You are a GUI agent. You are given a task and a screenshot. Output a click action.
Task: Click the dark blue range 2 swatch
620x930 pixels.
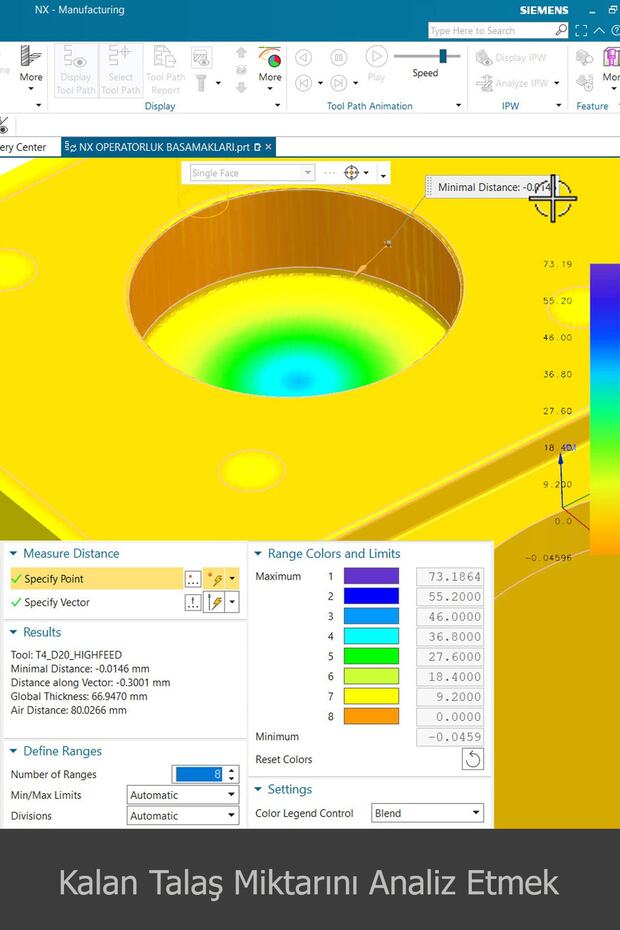tap(371, 596)
